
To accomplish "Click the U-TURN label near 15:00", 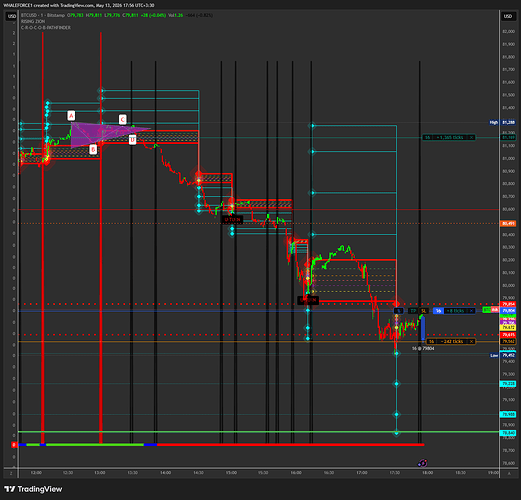I will coord(232,219).
